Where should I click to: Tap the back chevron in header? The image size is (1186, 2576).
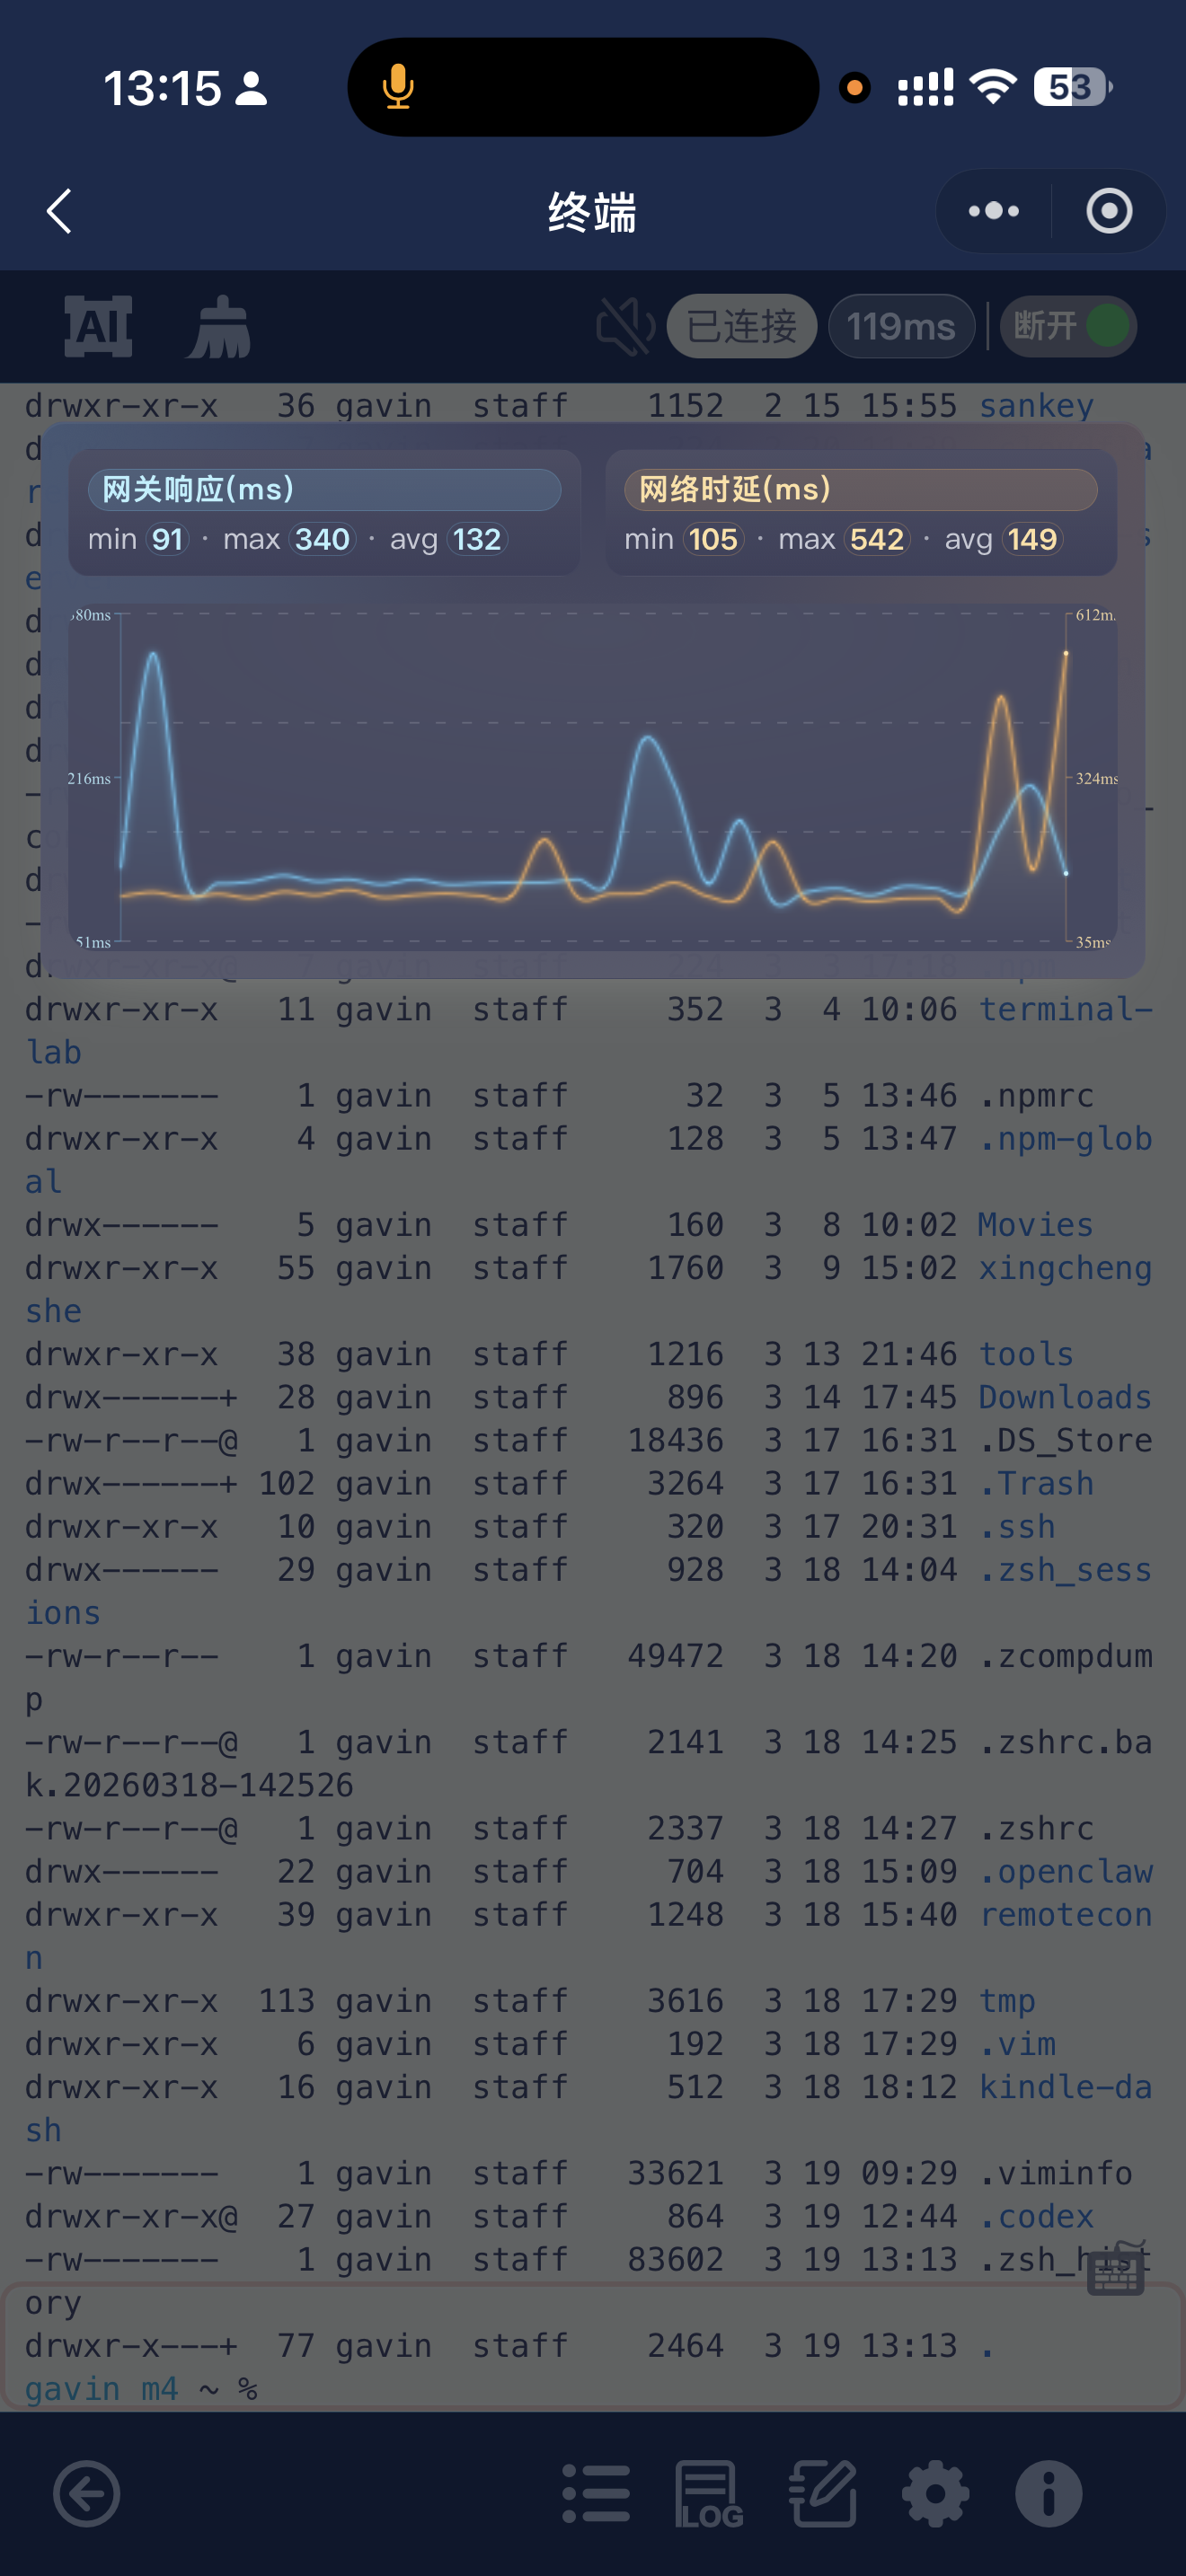60,211
